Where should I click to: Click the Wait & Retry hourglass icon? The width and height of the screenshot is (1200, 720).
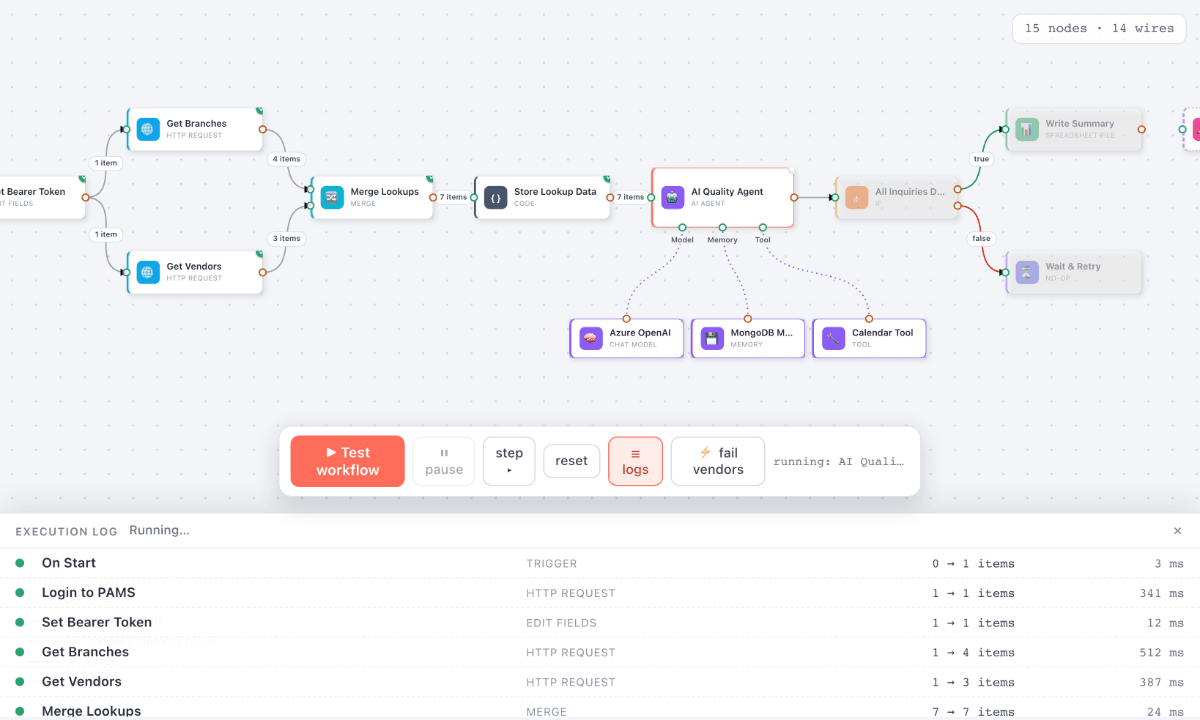[x=1028, y=272]
